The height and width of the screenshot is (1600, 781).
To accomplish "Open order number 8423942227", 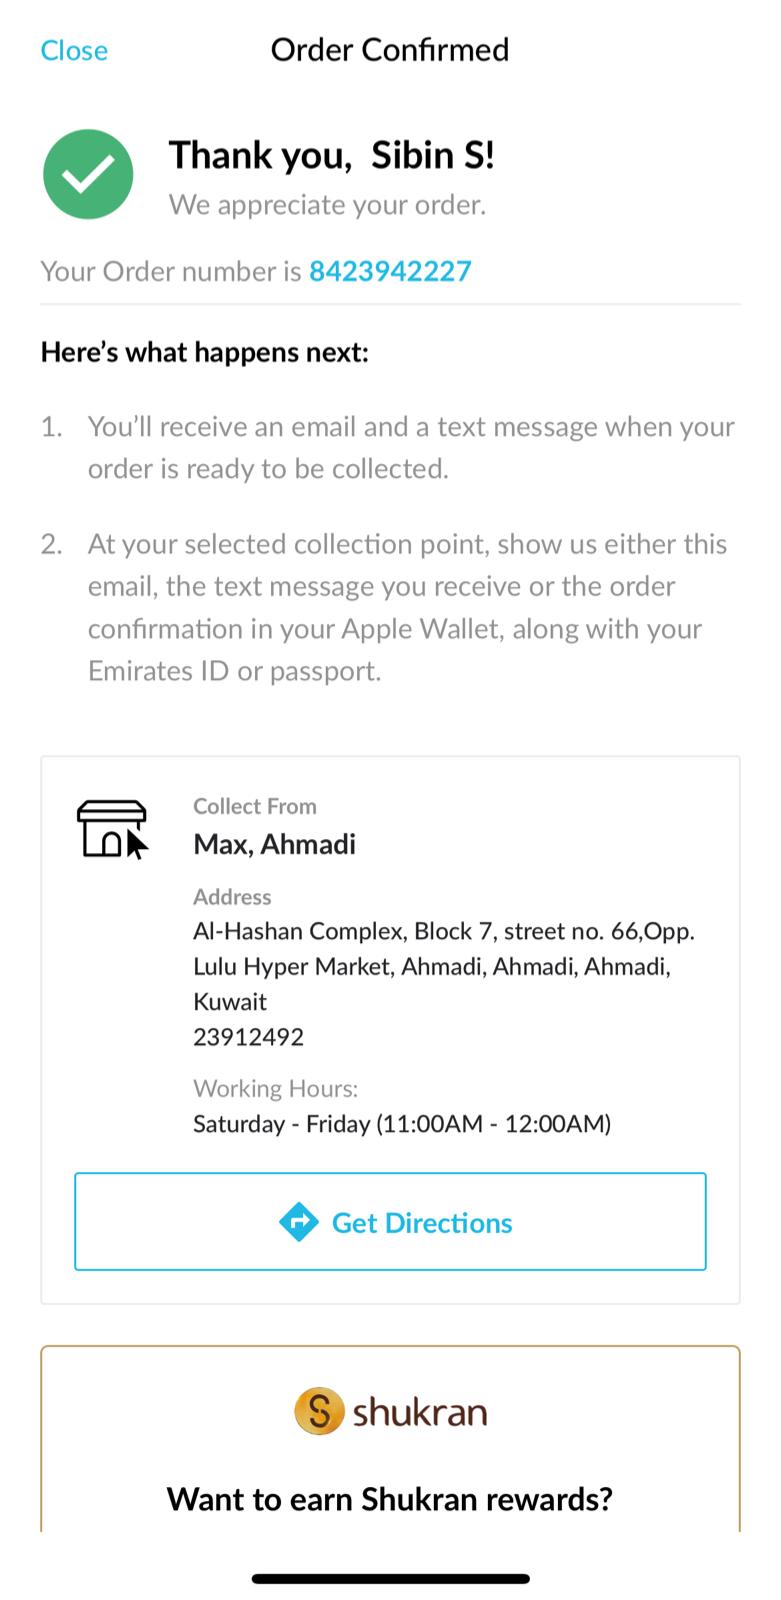I will click(390, 271).
